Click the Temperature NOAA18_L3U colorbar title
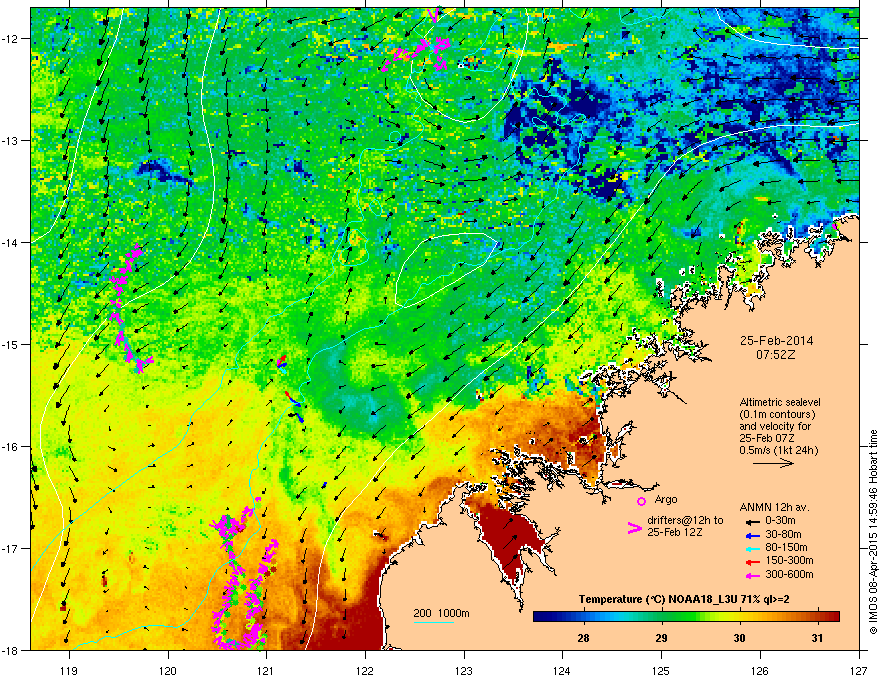 tap(684, 600)
